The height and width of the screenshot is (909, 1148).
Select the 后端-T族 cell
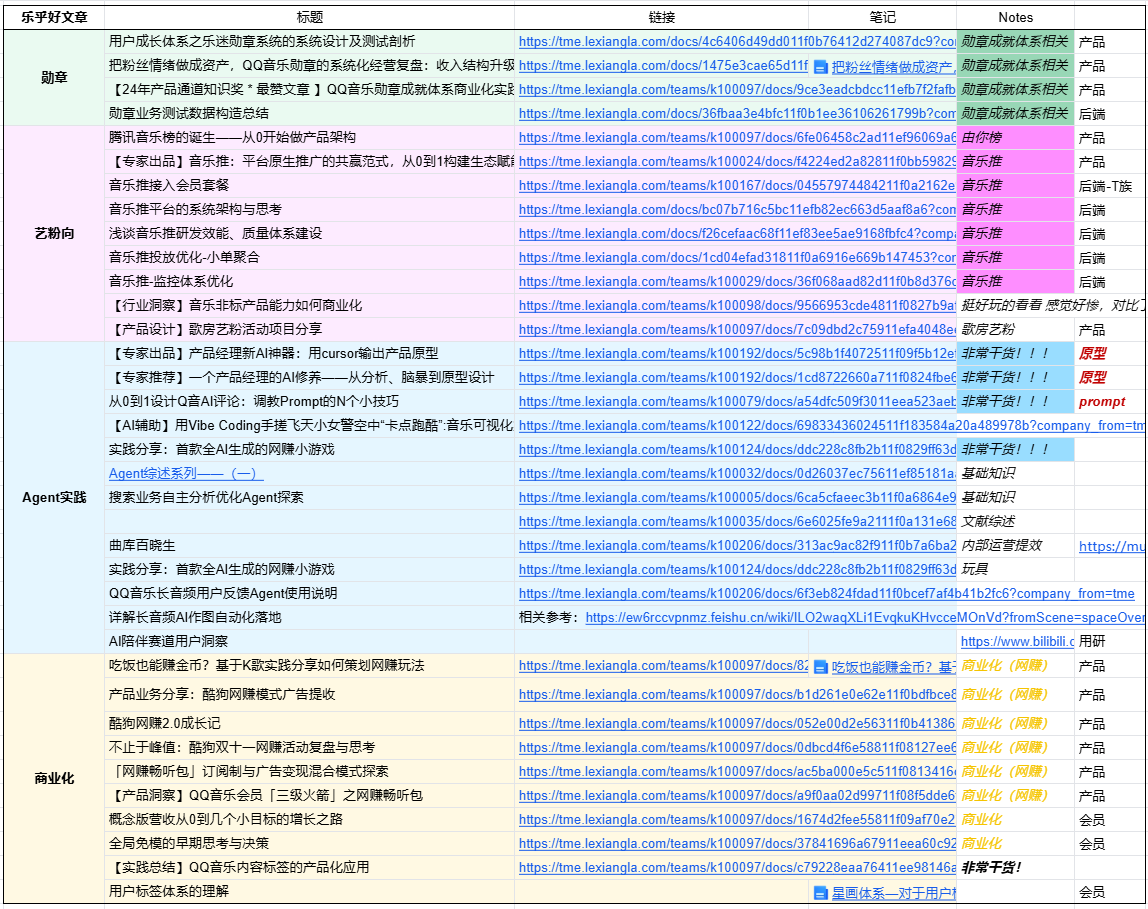pyautogui.click(x=1109, y=186)
